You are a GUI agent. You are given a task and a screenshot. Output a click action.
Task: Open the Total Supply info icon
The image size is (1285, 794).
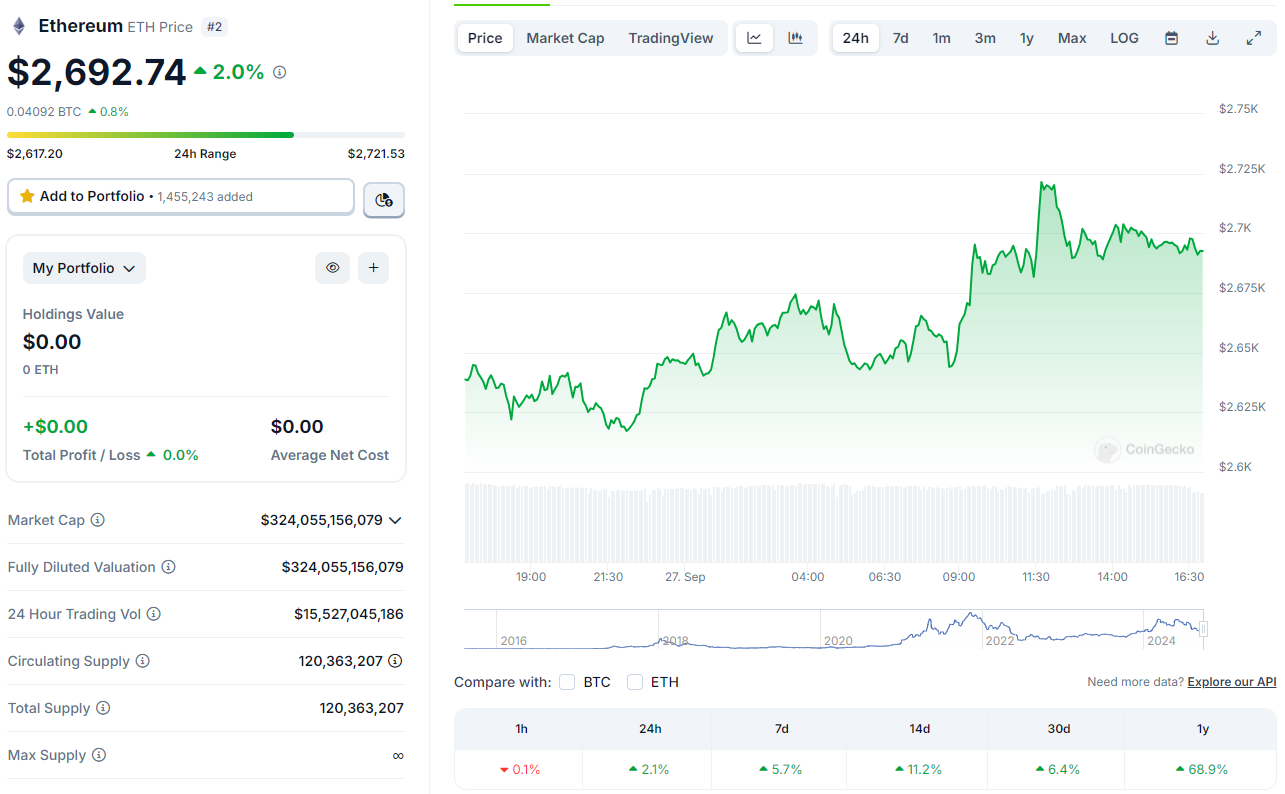tap(103, 708)
